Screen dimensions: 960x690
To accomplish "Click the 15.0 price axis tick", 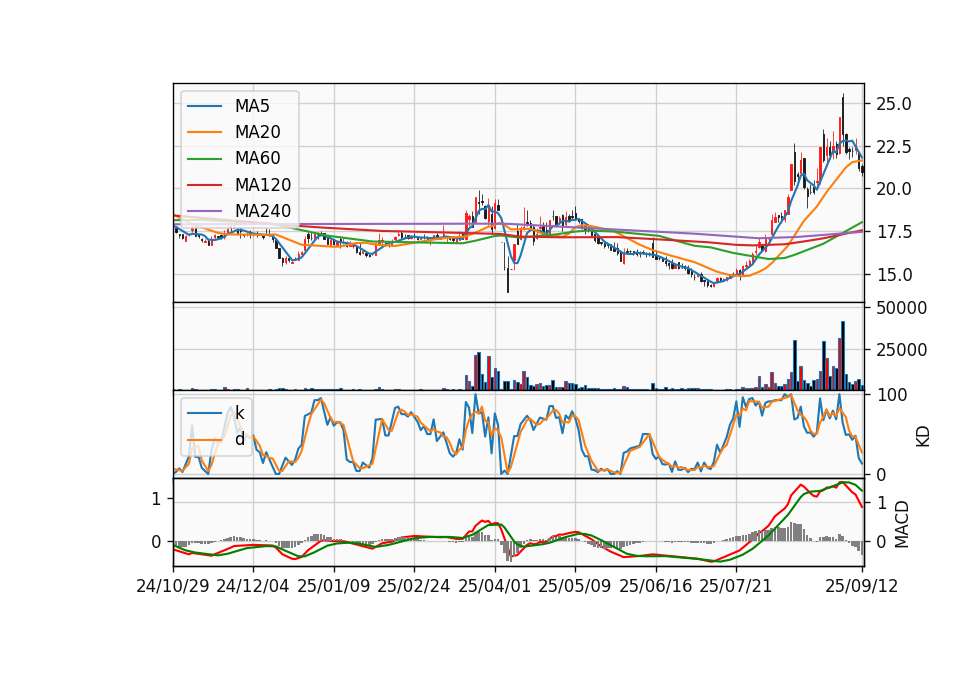I will 893,275.
